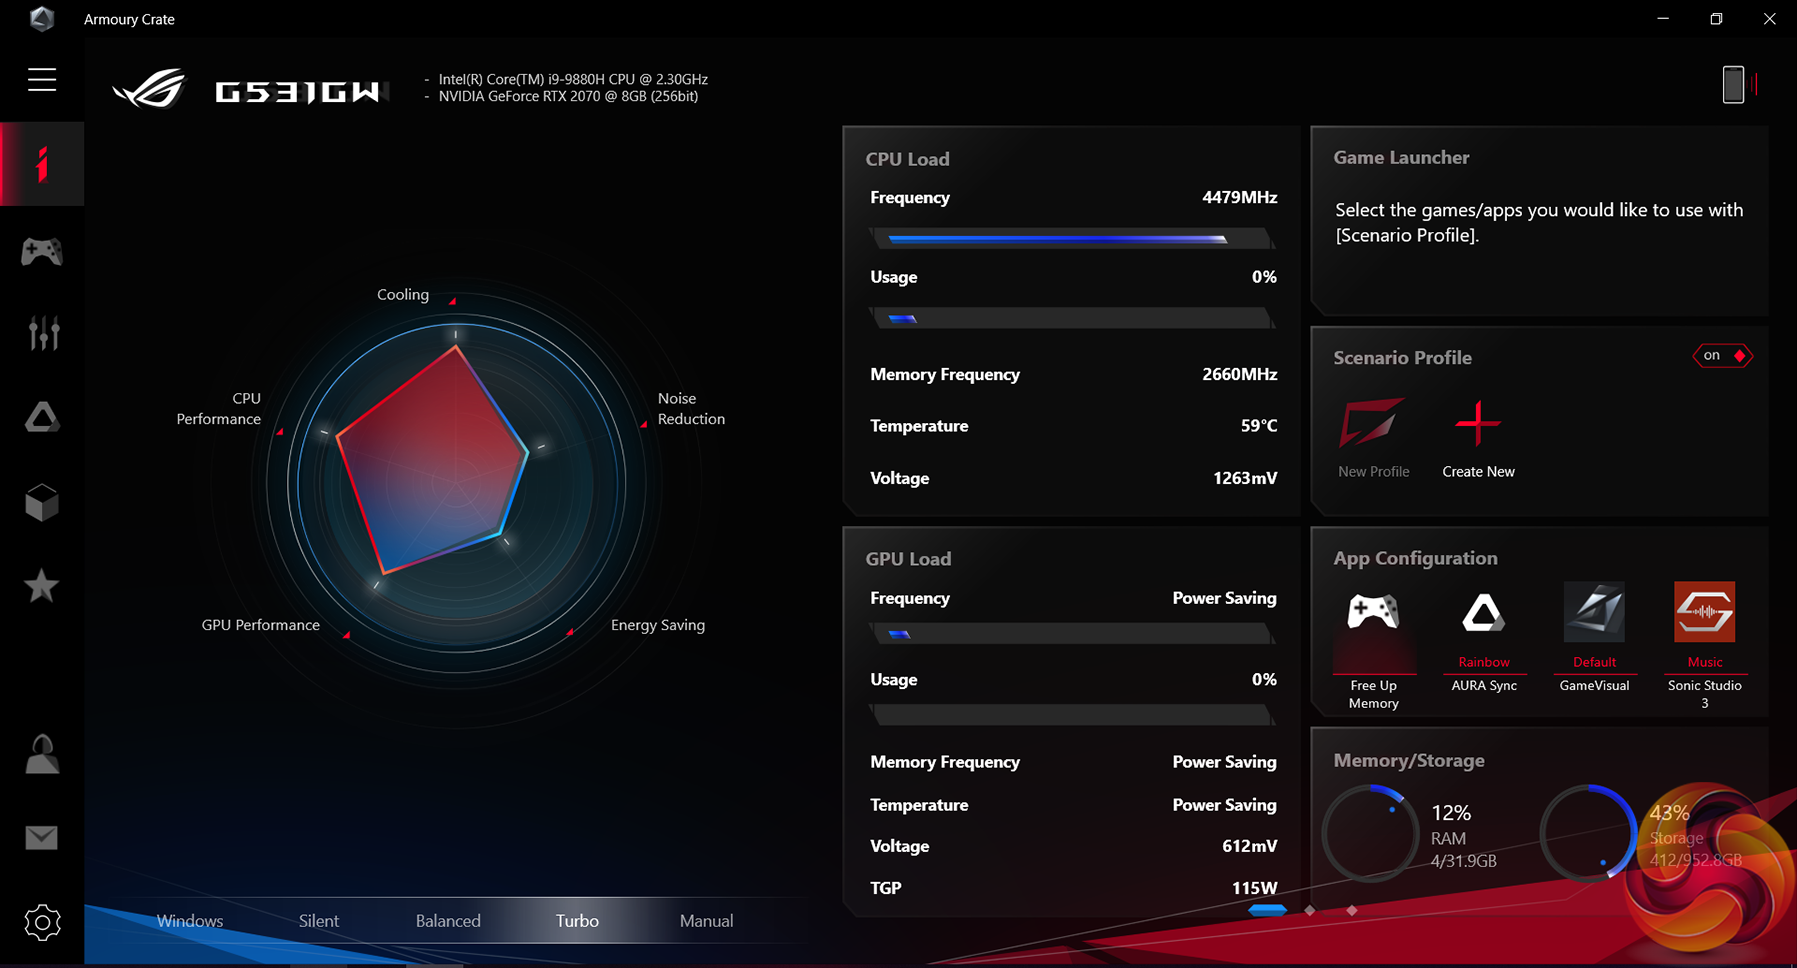Image resolution: width=1797 pixels, height=968 pixels.
Task: Go to the third page indicator dot
Action: pyautogui.click(x=1352, y=910)
